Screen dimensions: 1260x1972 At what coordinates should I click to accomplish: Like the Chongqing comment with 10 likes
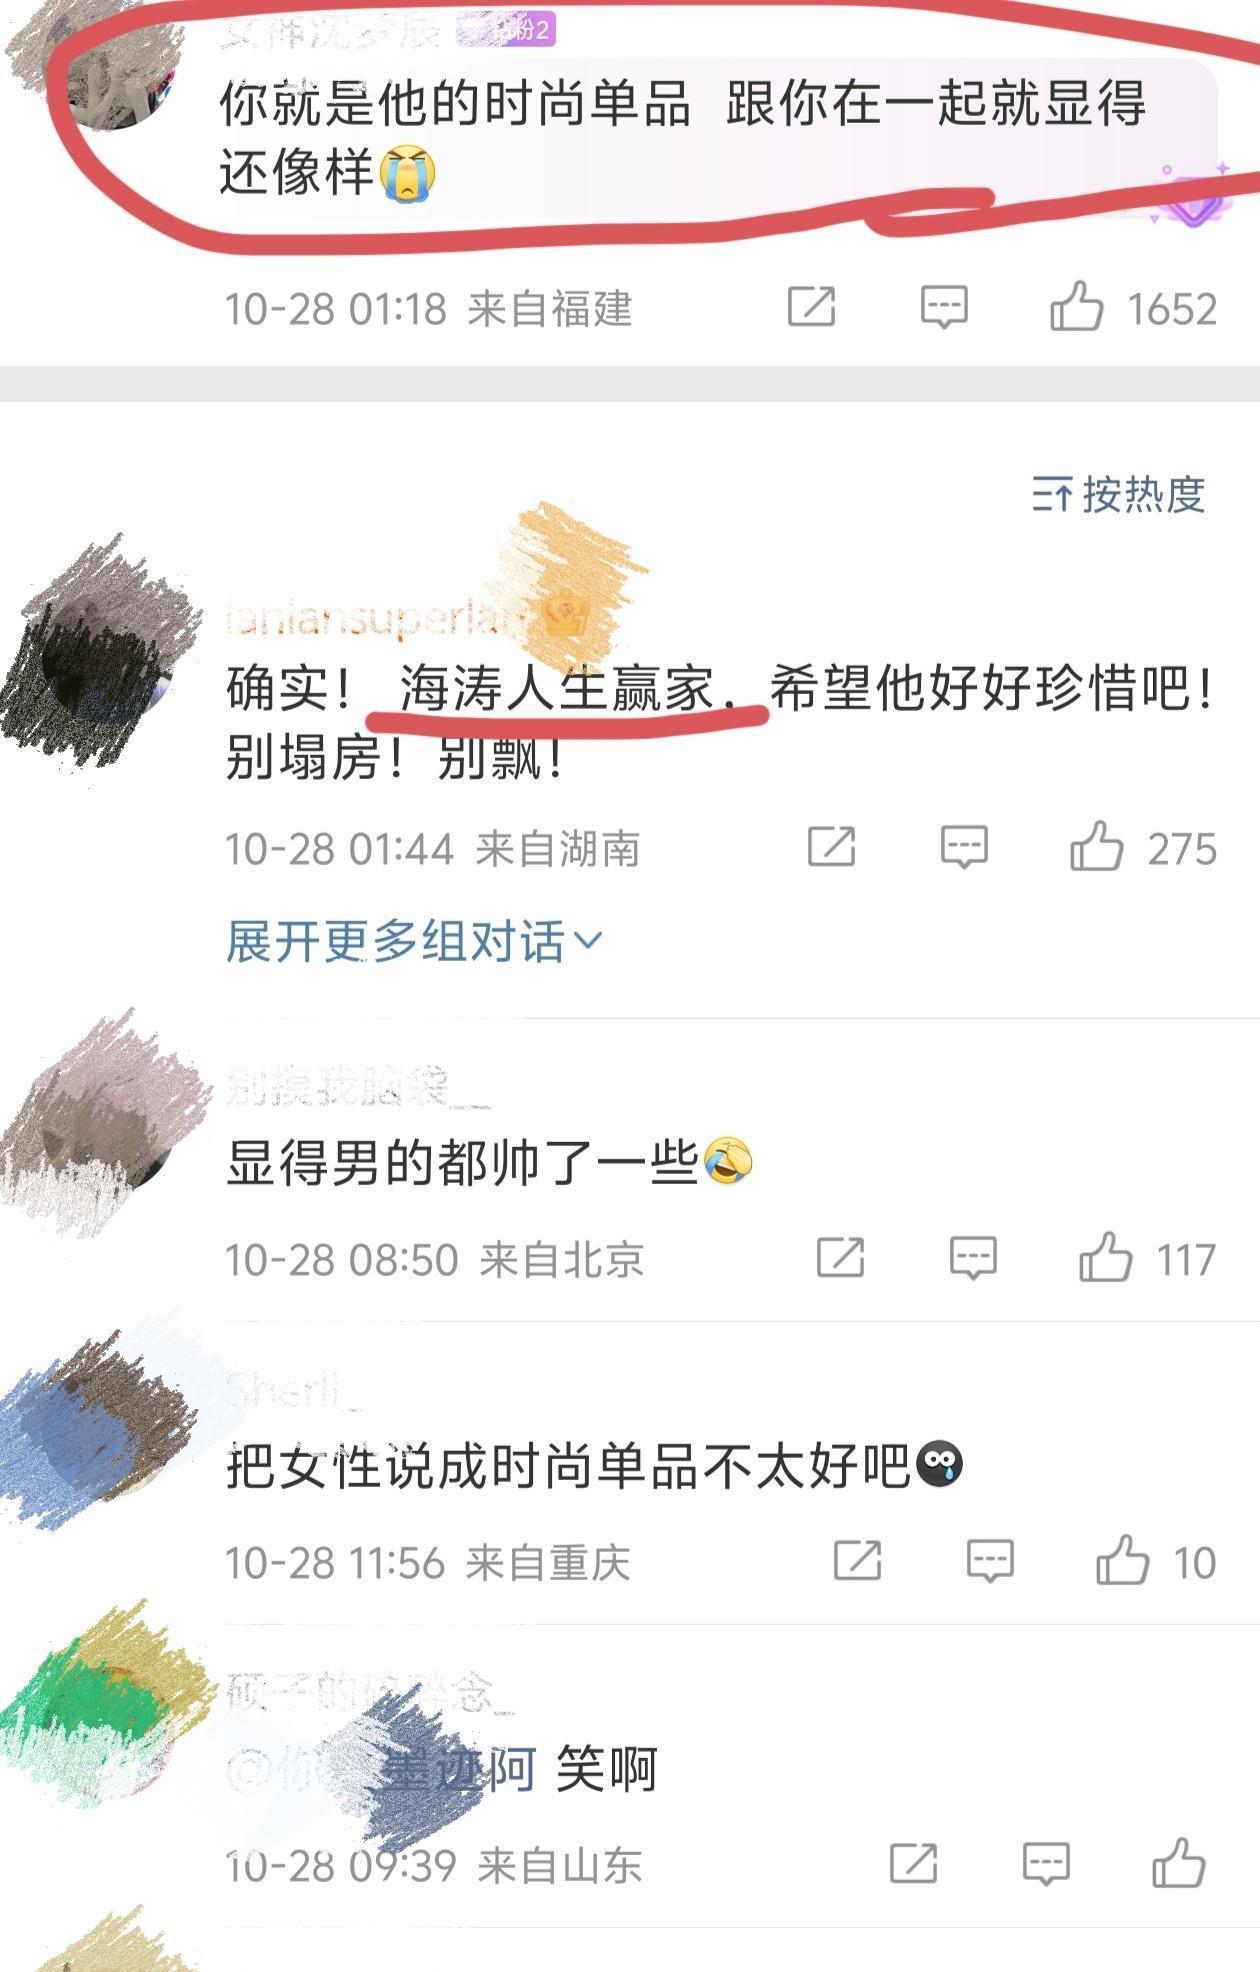(1123, 1560)
